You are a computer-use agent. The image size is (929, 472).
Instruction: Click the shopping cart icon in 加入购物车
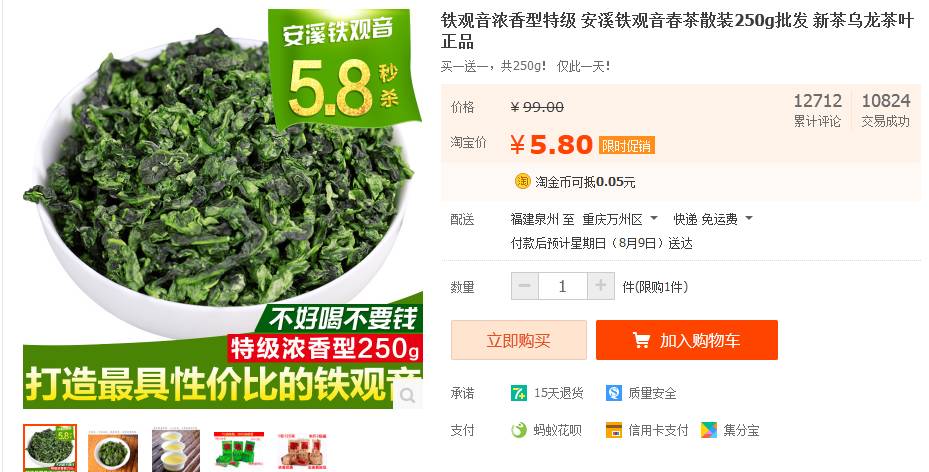[x=641, y=340]
